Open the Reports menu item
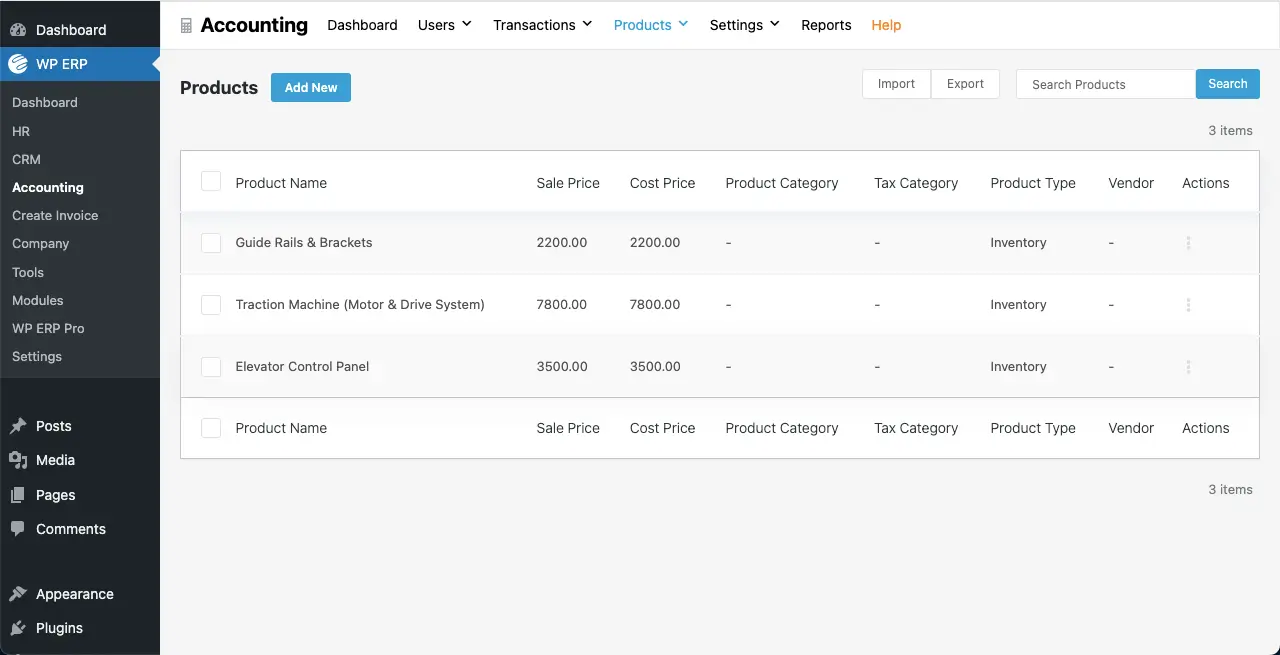The height and width of the screenshot is (655, 1280). [826, 25]
